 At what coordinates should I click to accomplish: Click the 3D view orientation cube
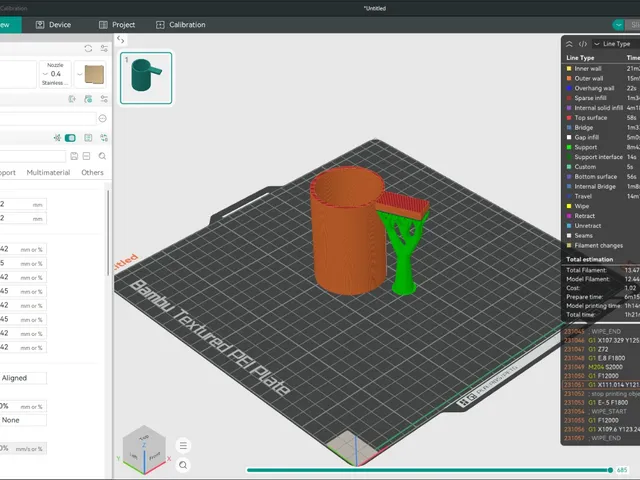point(144,449)
